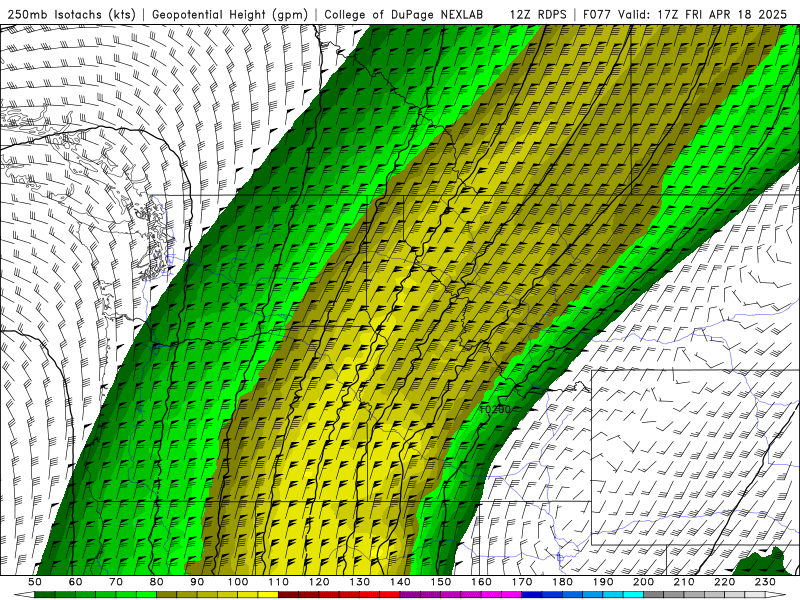The image size is (800, 600).
Task: Click the legend value 200
Action: pyautogui.click(x=644, y=582)
